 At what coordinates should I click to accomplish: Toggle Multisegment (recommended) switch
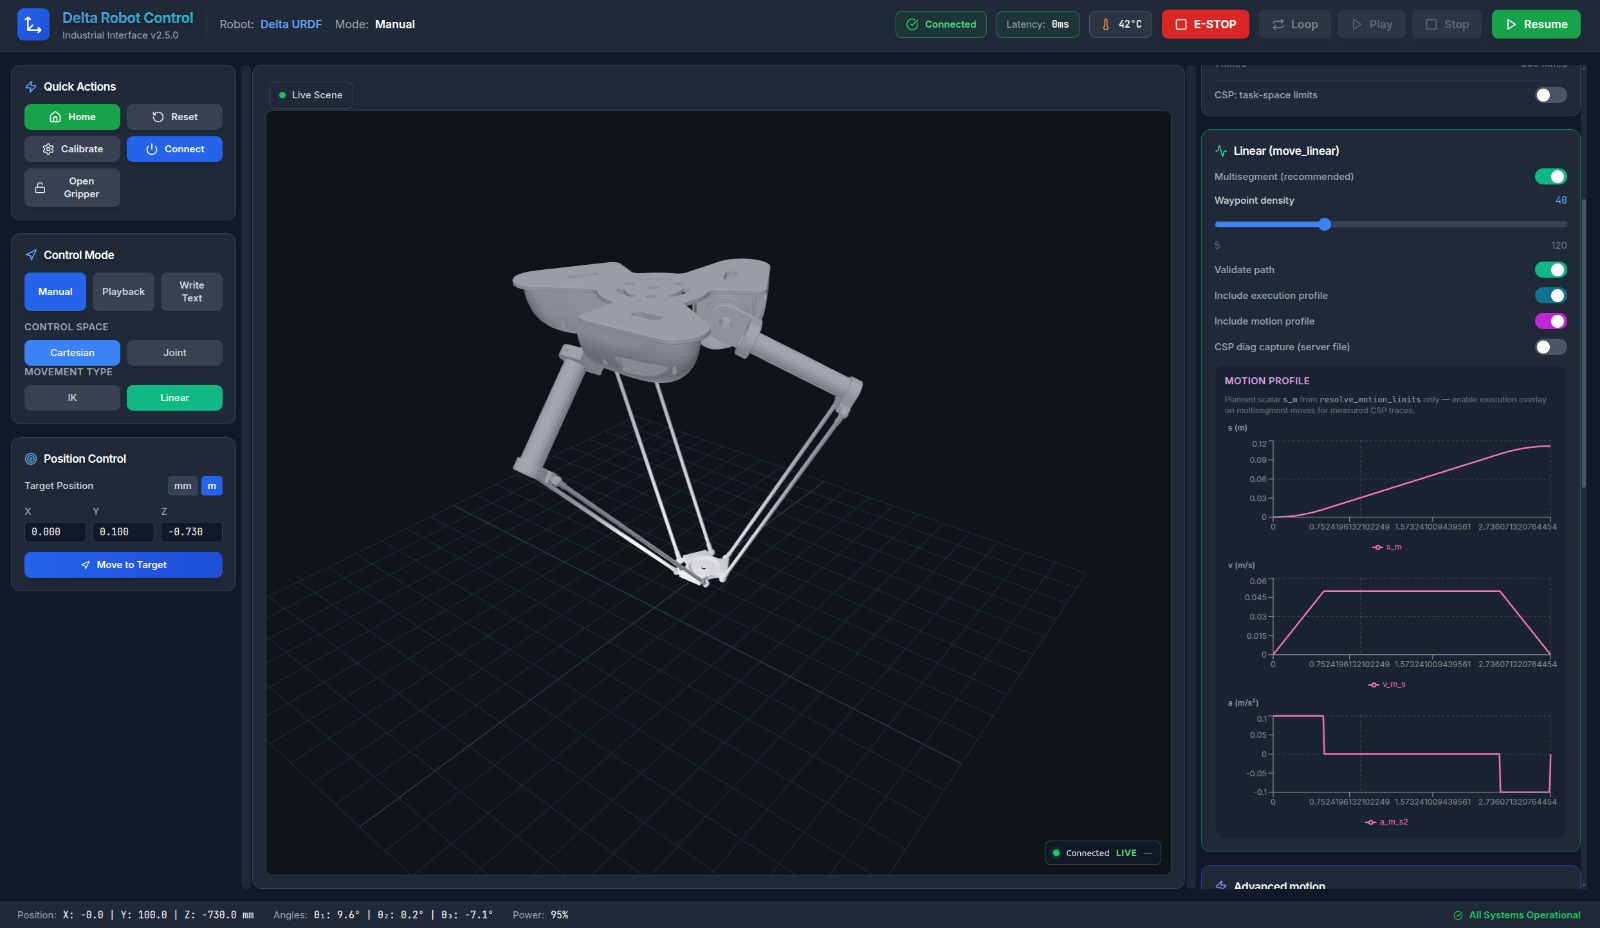click(1551, 177)
